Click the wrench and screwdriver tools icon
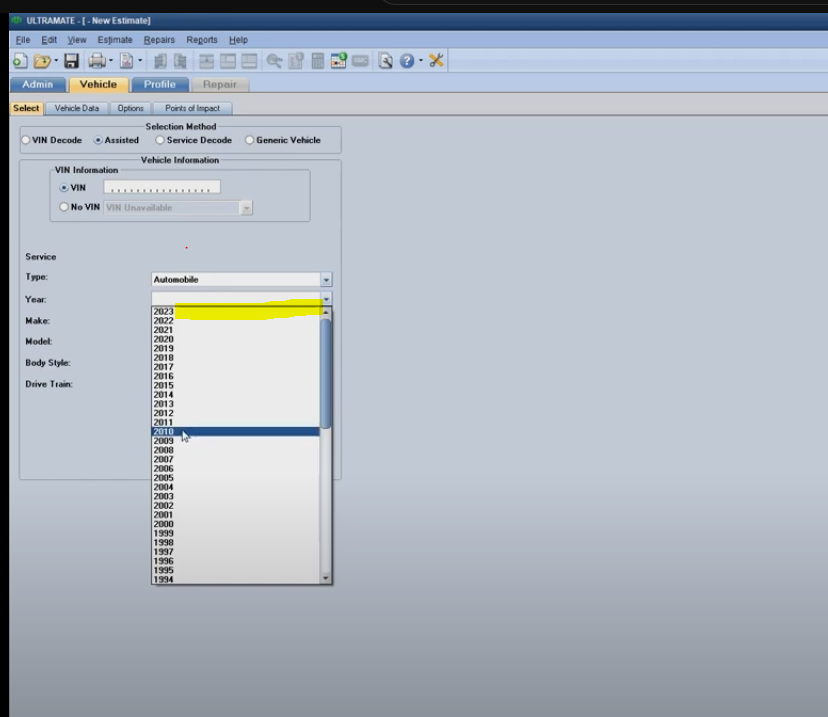 [436, 62]
